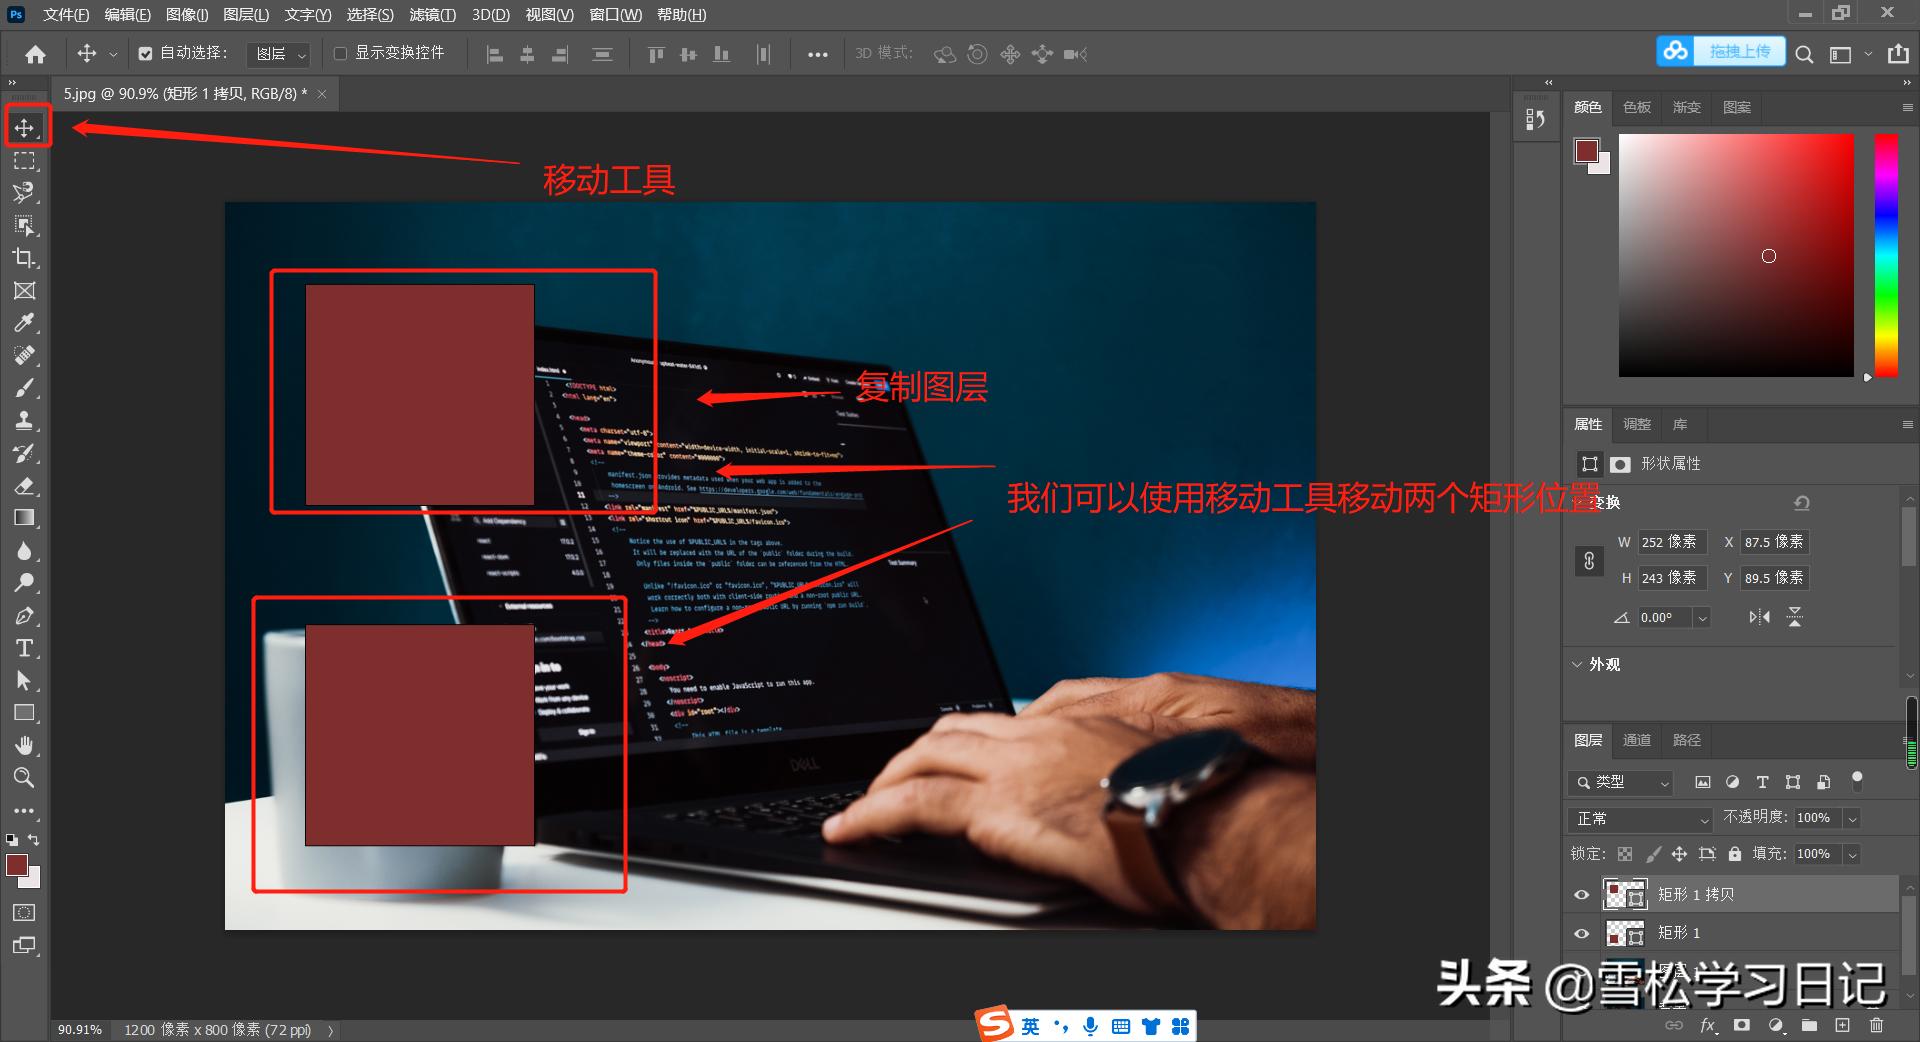Click the 拖拽上传 upload button
This screenshot has height=1042, width=1920.
tap(1740, 50)
